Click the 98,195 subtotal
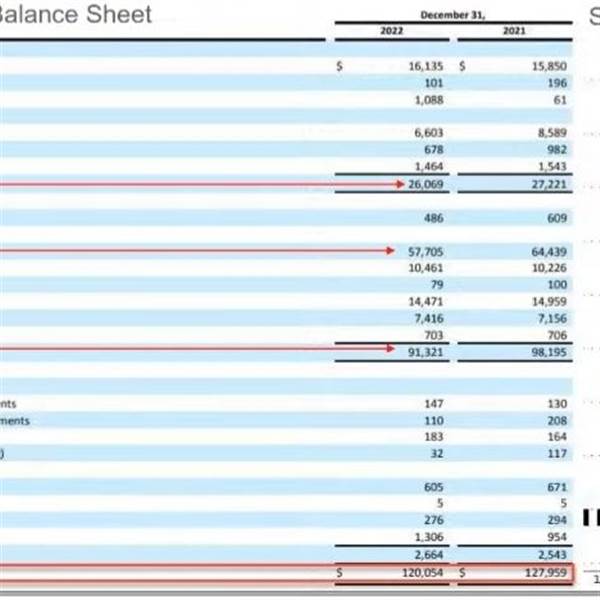This screenshot has width=600, height=600. point(549,352)
